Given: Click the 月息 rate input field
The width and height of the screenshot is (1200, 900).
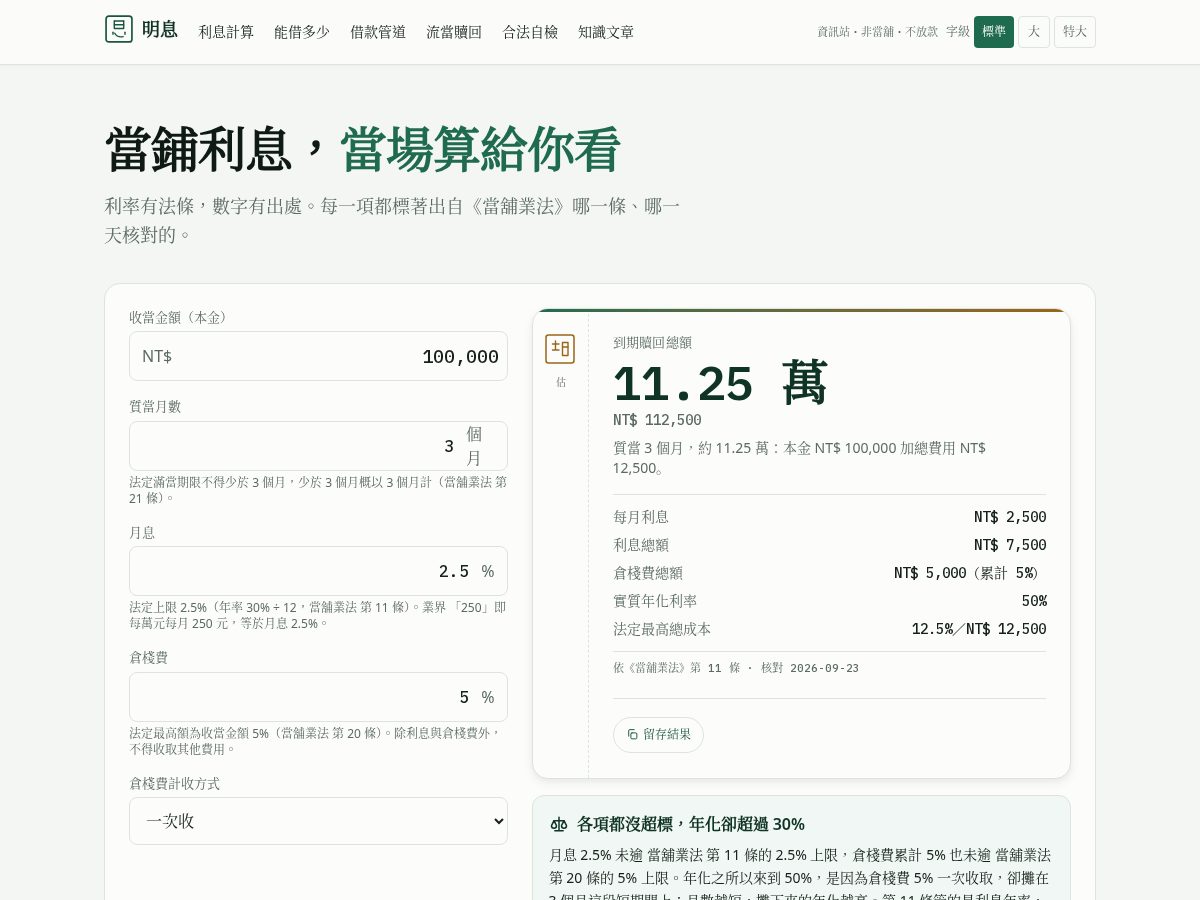Looking at the screenshot, I should pos(318,571).
